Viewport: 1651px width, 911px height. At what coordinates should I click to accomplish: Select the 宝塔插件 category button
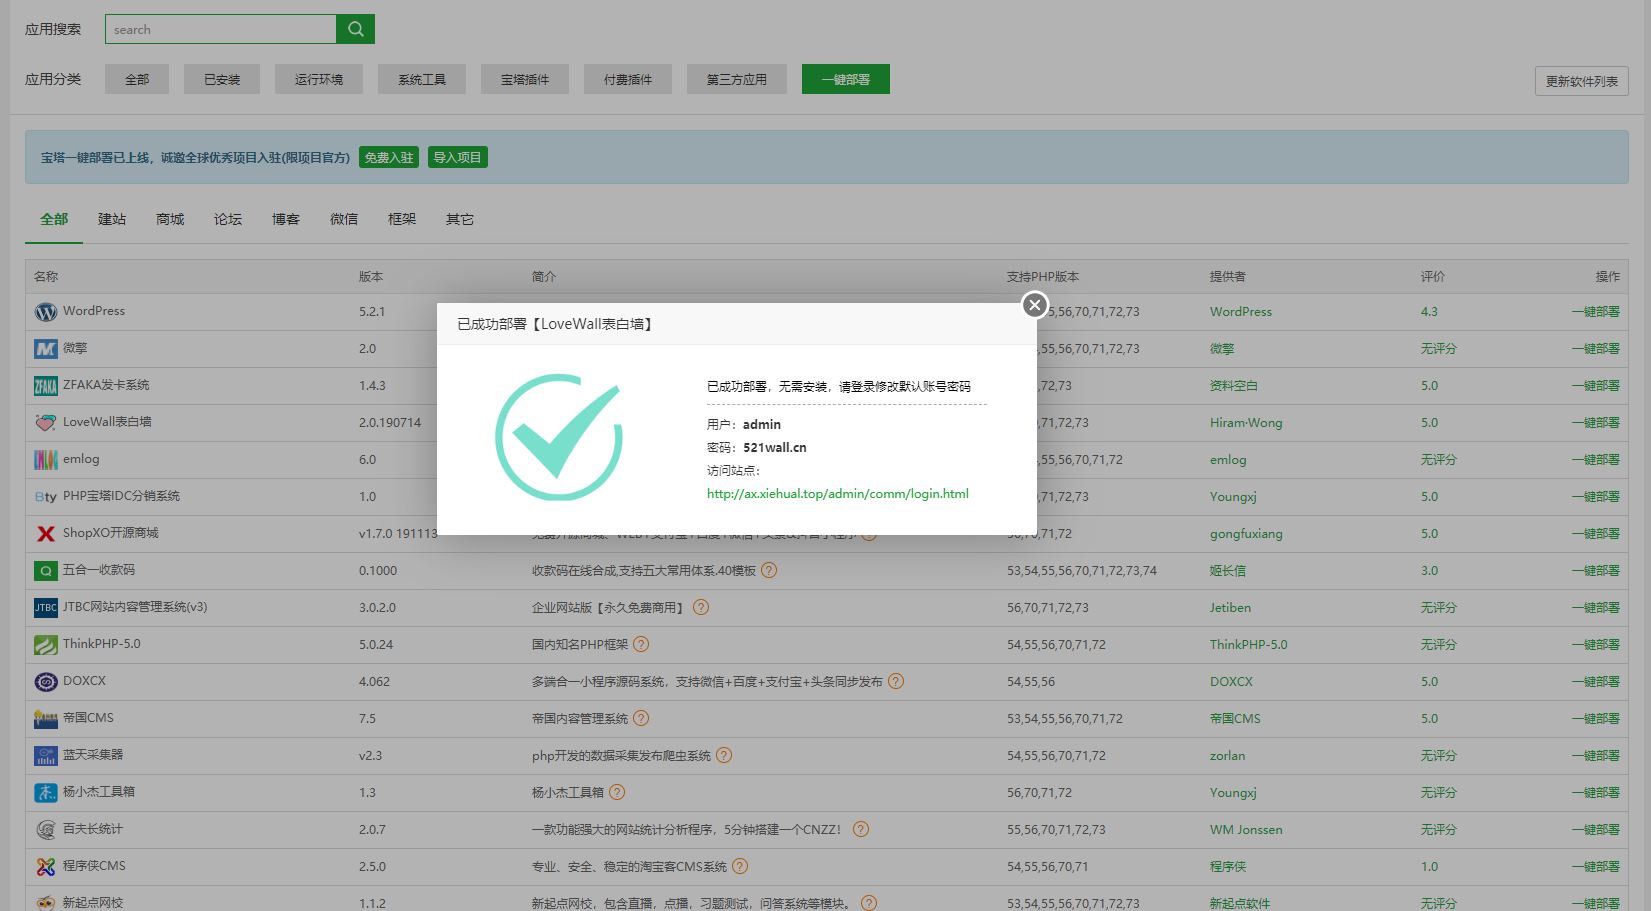click(525, 79)
